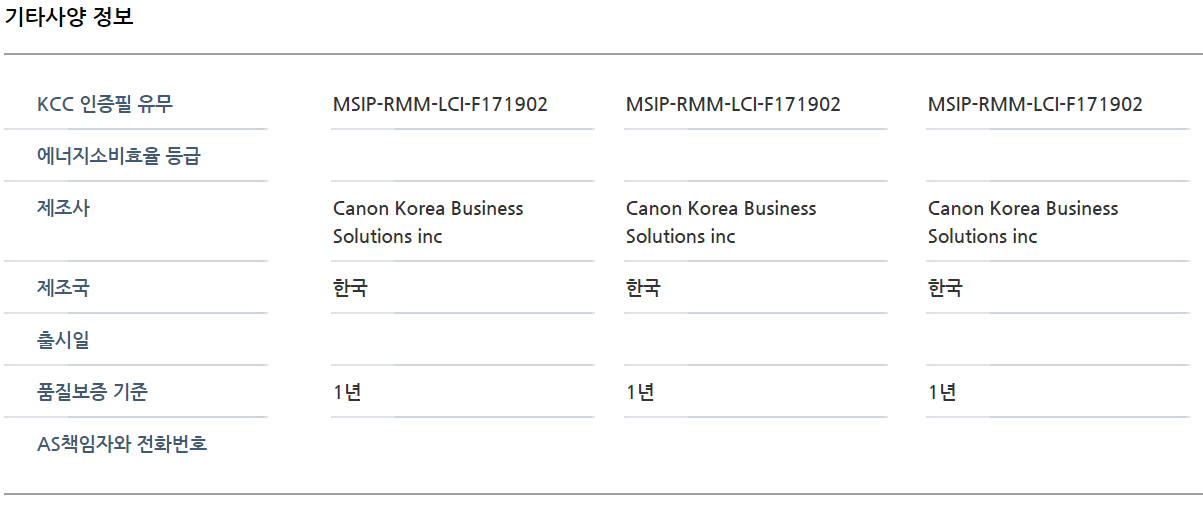The image size is (1203, 505).
Task: Click MSIP-RMM-LCI-F171902 in the last product column
Action: [x=1035, y=104]
